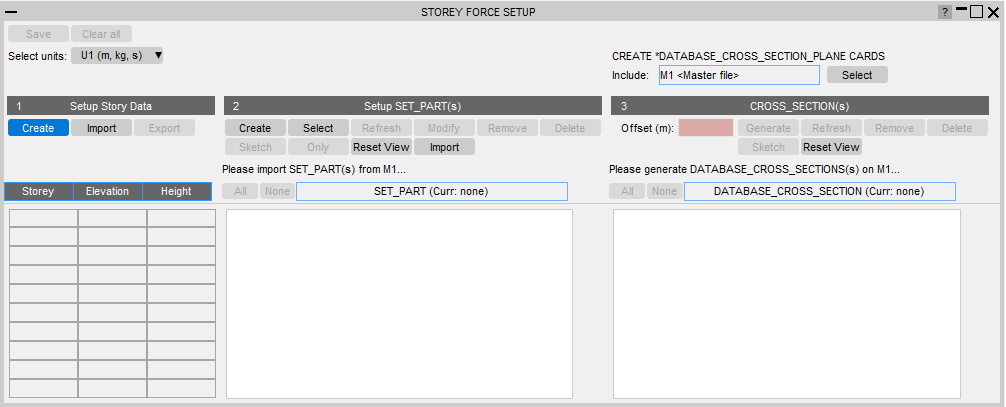Screen dimensions: 1006x407
Task: Click Select button beside Include field
Action: click(856, 75)
